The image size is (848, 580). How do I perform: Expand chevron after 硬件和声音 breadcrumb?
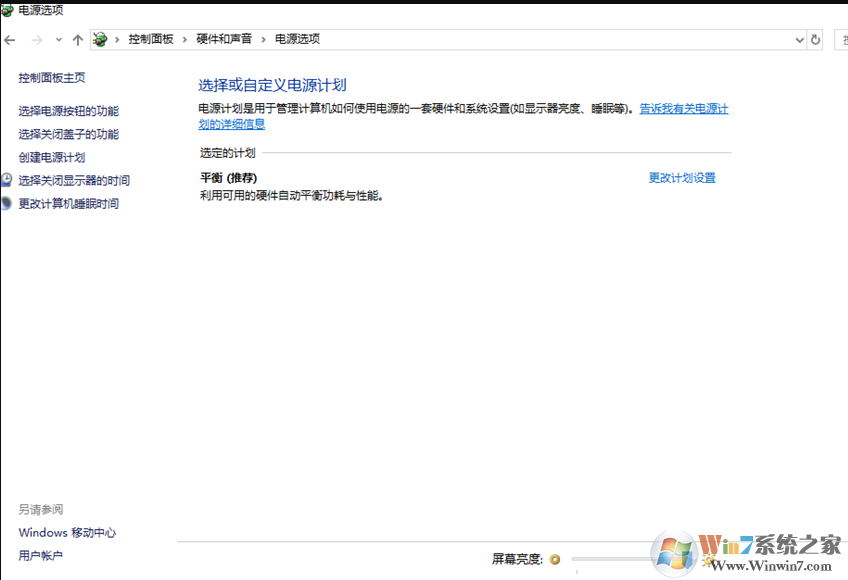click(264, 39)
